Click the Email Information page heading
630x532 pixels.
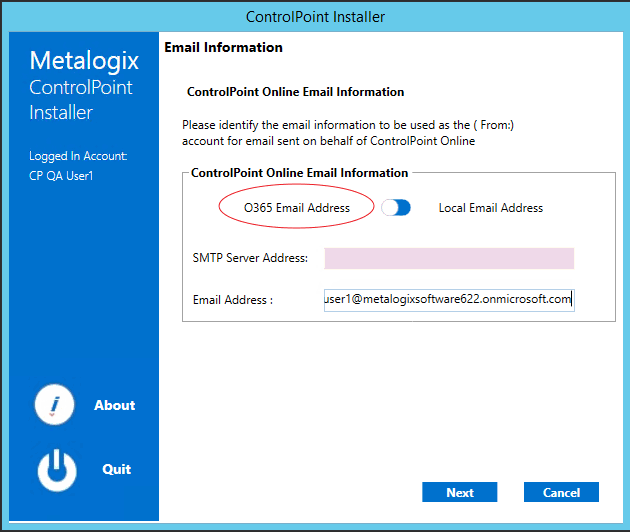pos(223,47)
